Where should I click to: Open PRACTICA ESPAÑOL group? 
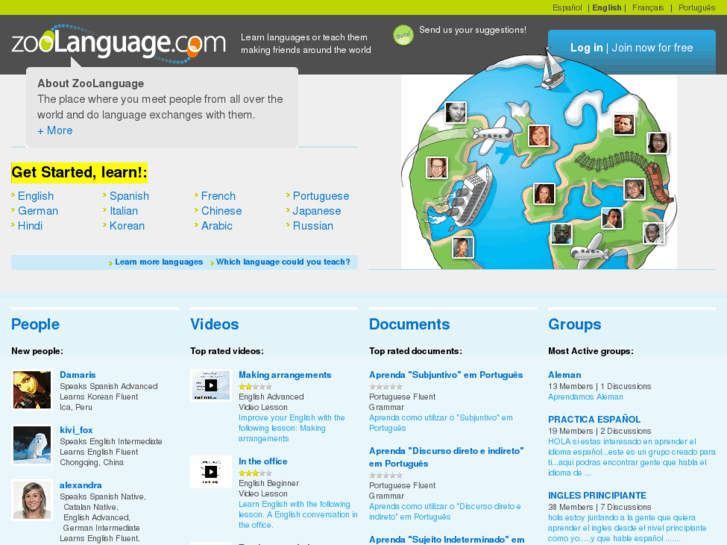click(x=594, y=419)
